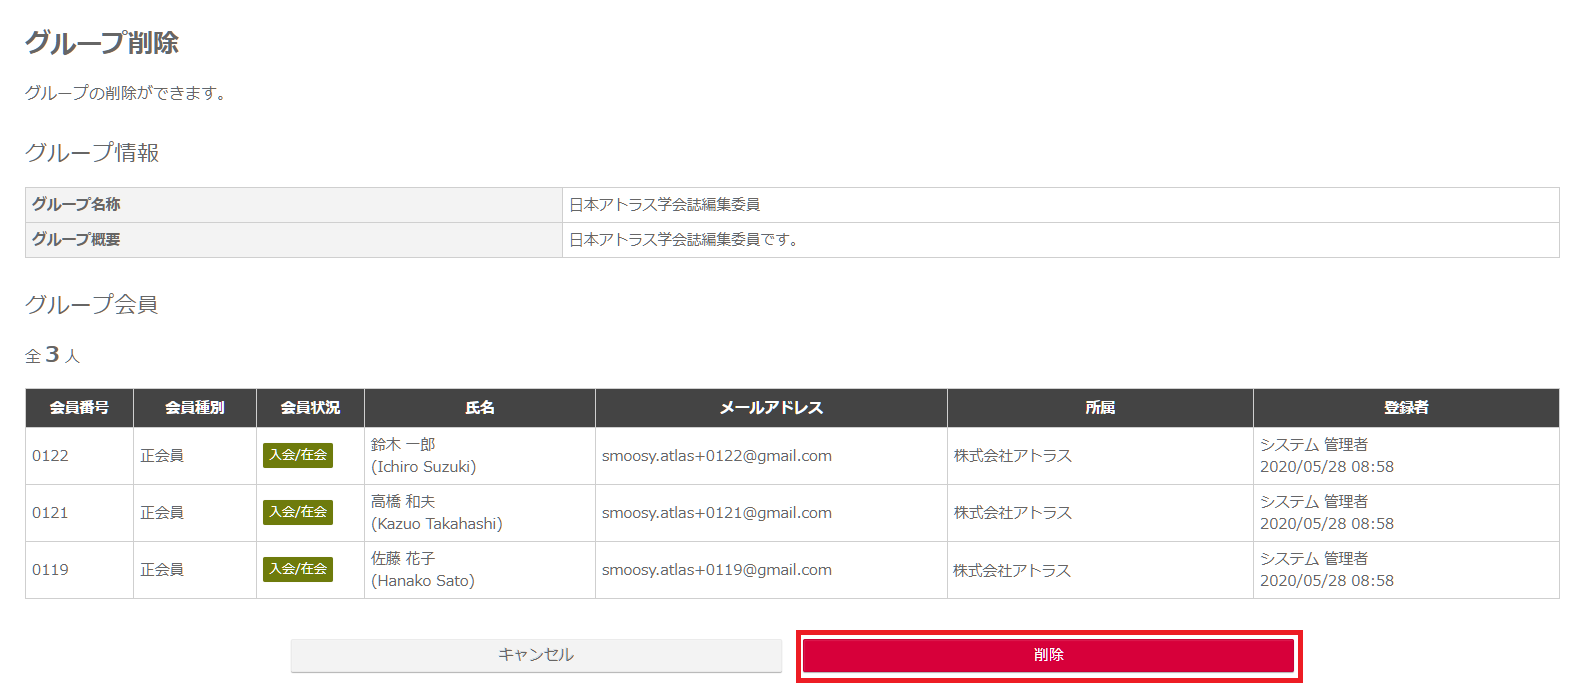This screenshot has height=692, width=1583.
Task: Click email smoosy.atlas+0121@gmail.com
Action: 716,513
